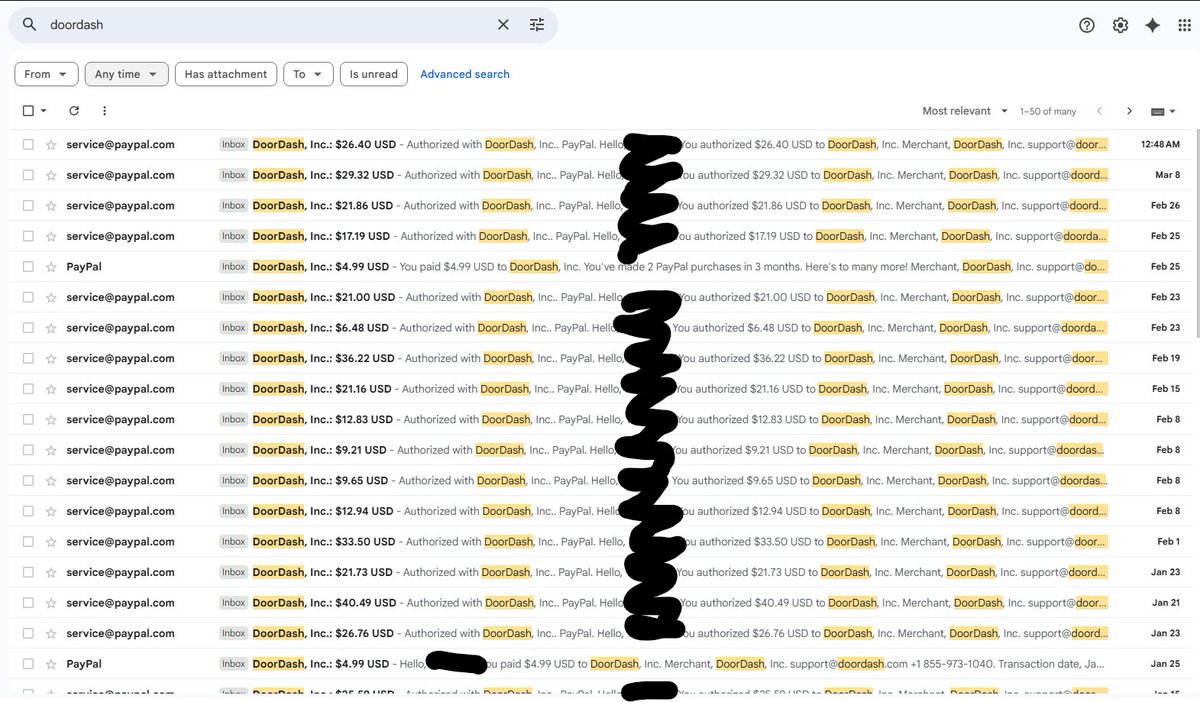The width and height of the screenshot is (1200, 702).
Task: Star the $6.48 USD email
Action: click(x=51, y=328)
